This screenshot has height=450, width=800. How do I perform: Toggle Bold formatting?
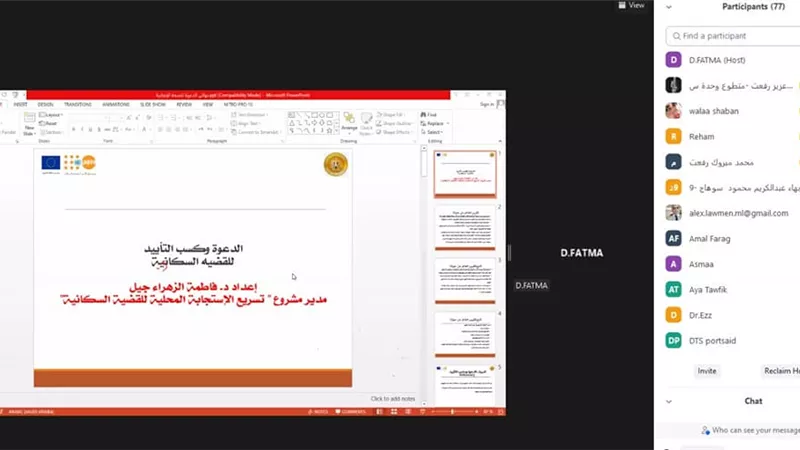[x=73, y=130]
